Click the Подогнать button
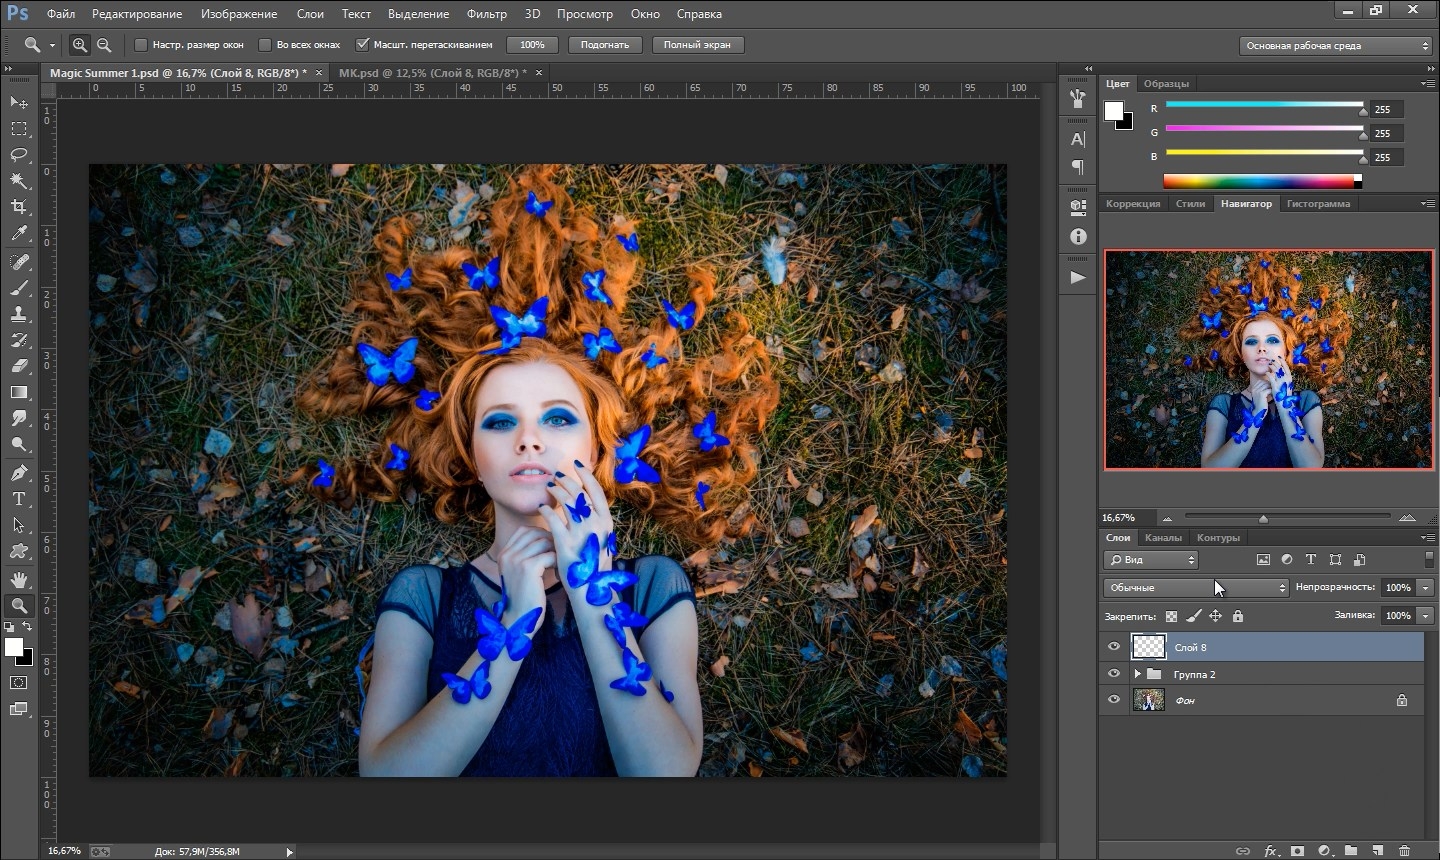The width and height of the screenshot is (1440, 860). tap(605, 45)
